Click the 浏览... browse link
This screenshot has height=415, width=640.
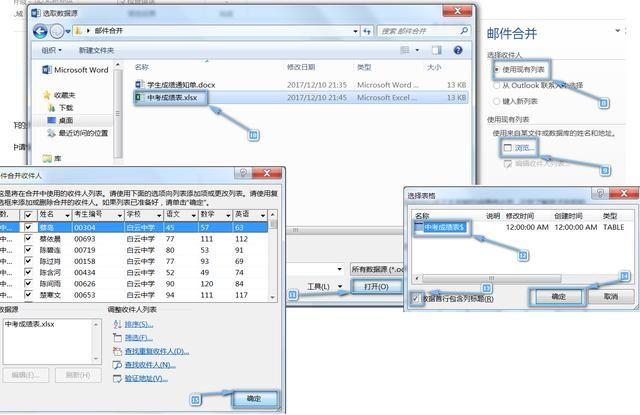click(x=524, y=147)
